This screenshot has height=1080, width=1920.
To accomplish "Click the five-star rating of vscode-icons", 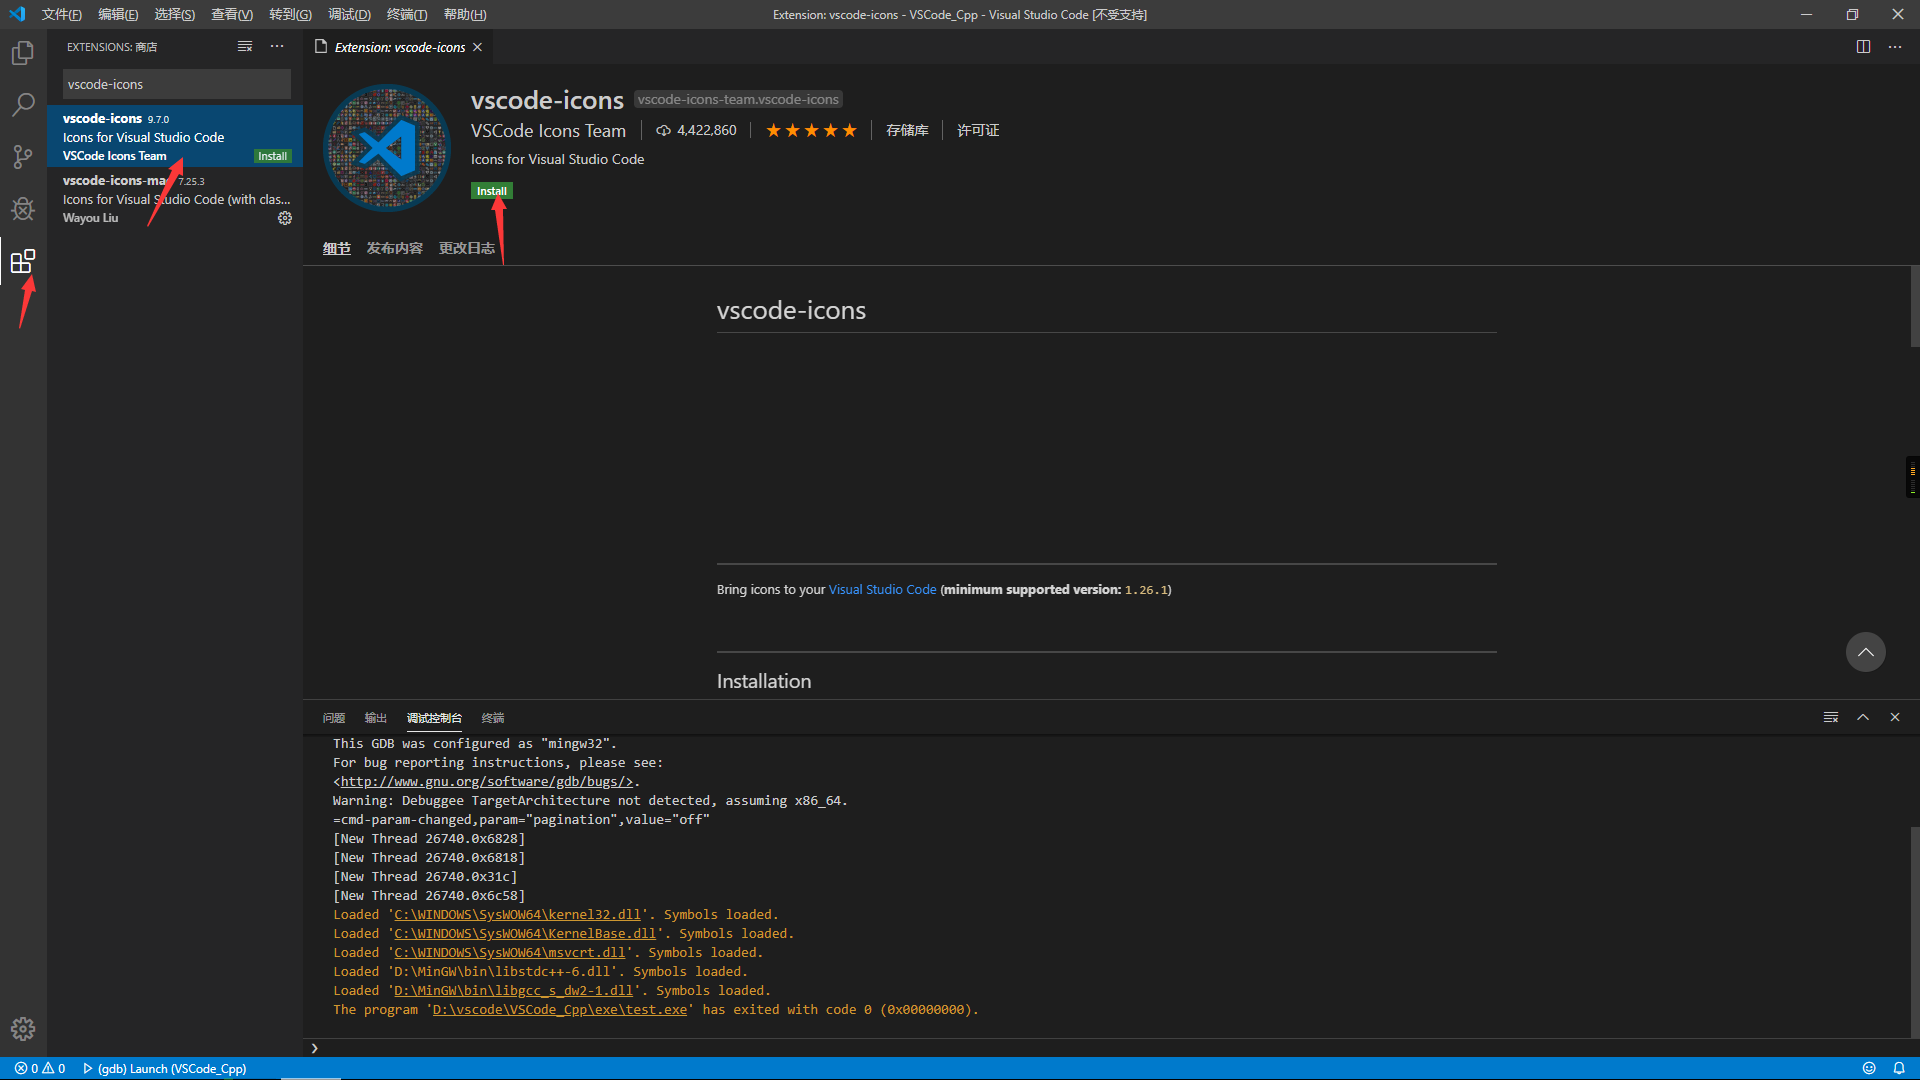I will click(x=811, y=130).
